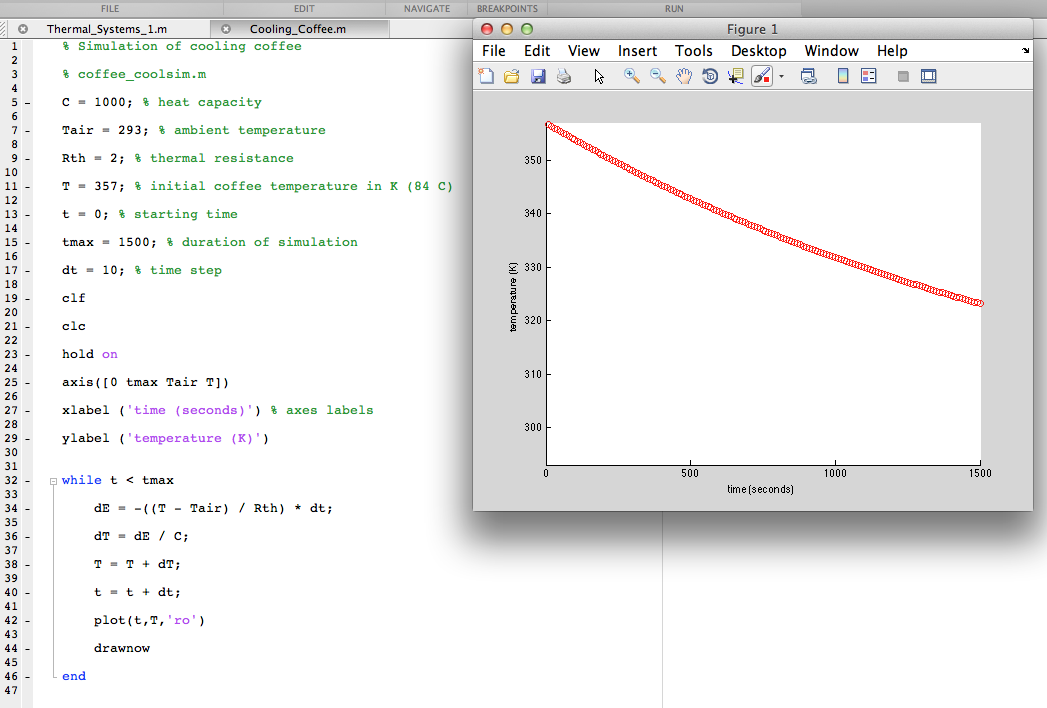
Task: Switch to the Thermal_Systems_1.m tab
Action: pos(110,28)
